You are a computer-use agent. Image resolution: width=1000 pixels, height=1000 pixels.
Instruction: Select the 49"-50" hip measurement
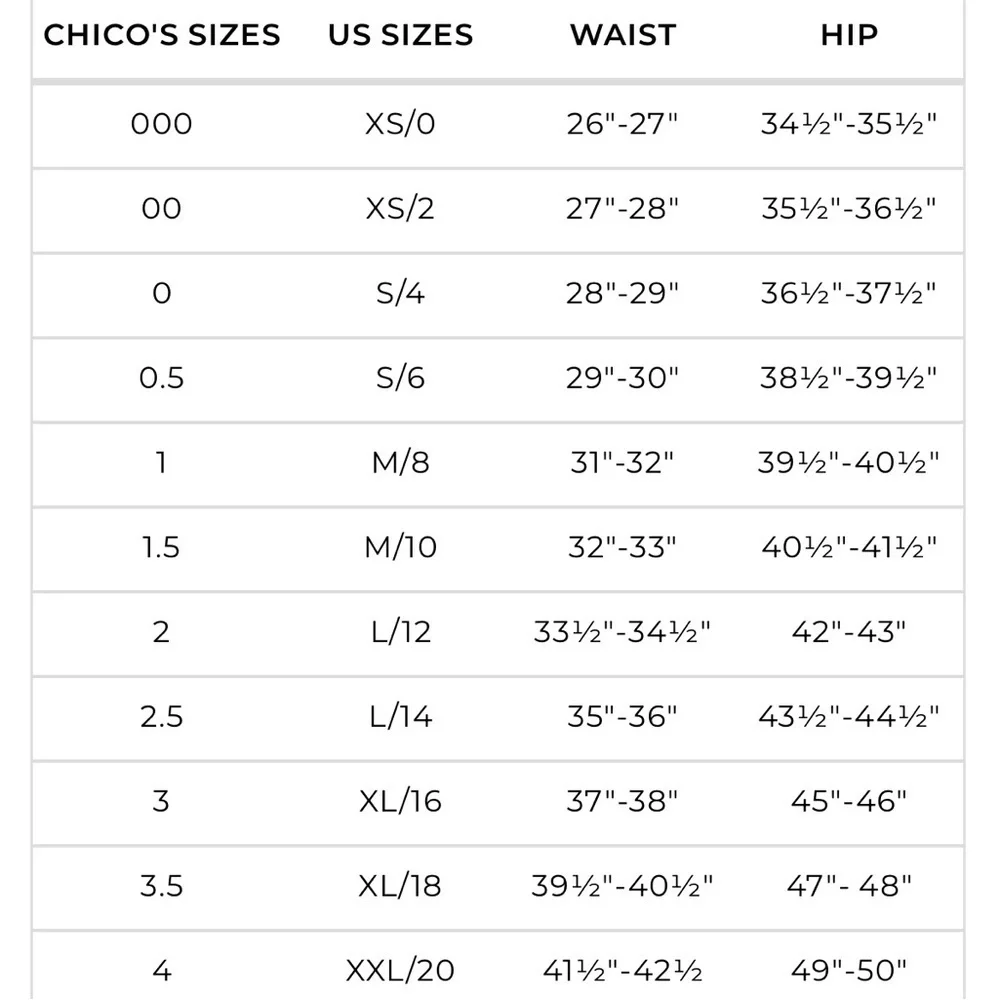coord(849,971)
